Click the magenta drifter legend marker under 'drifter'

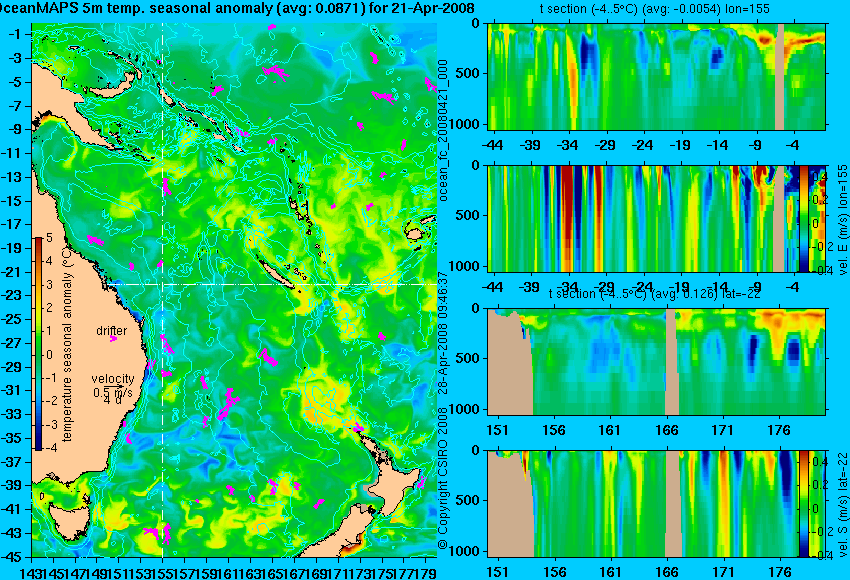113,339
